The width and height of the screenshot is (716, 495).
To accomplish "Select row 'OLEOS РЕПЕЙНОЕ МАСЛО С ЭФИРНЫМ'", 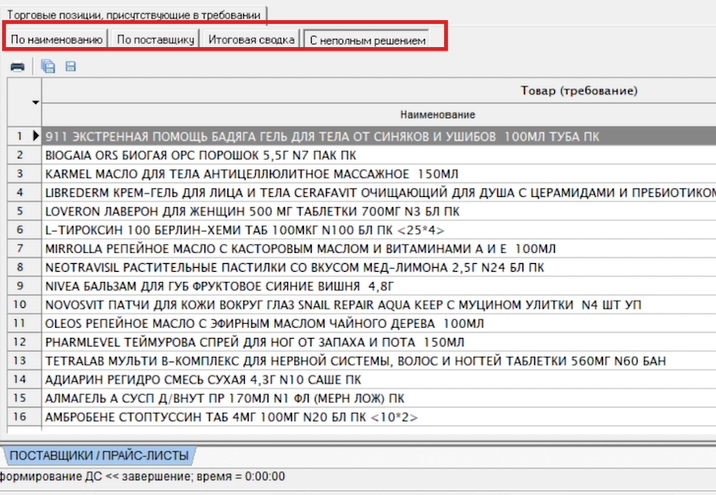I will click(x=379, y=324).
